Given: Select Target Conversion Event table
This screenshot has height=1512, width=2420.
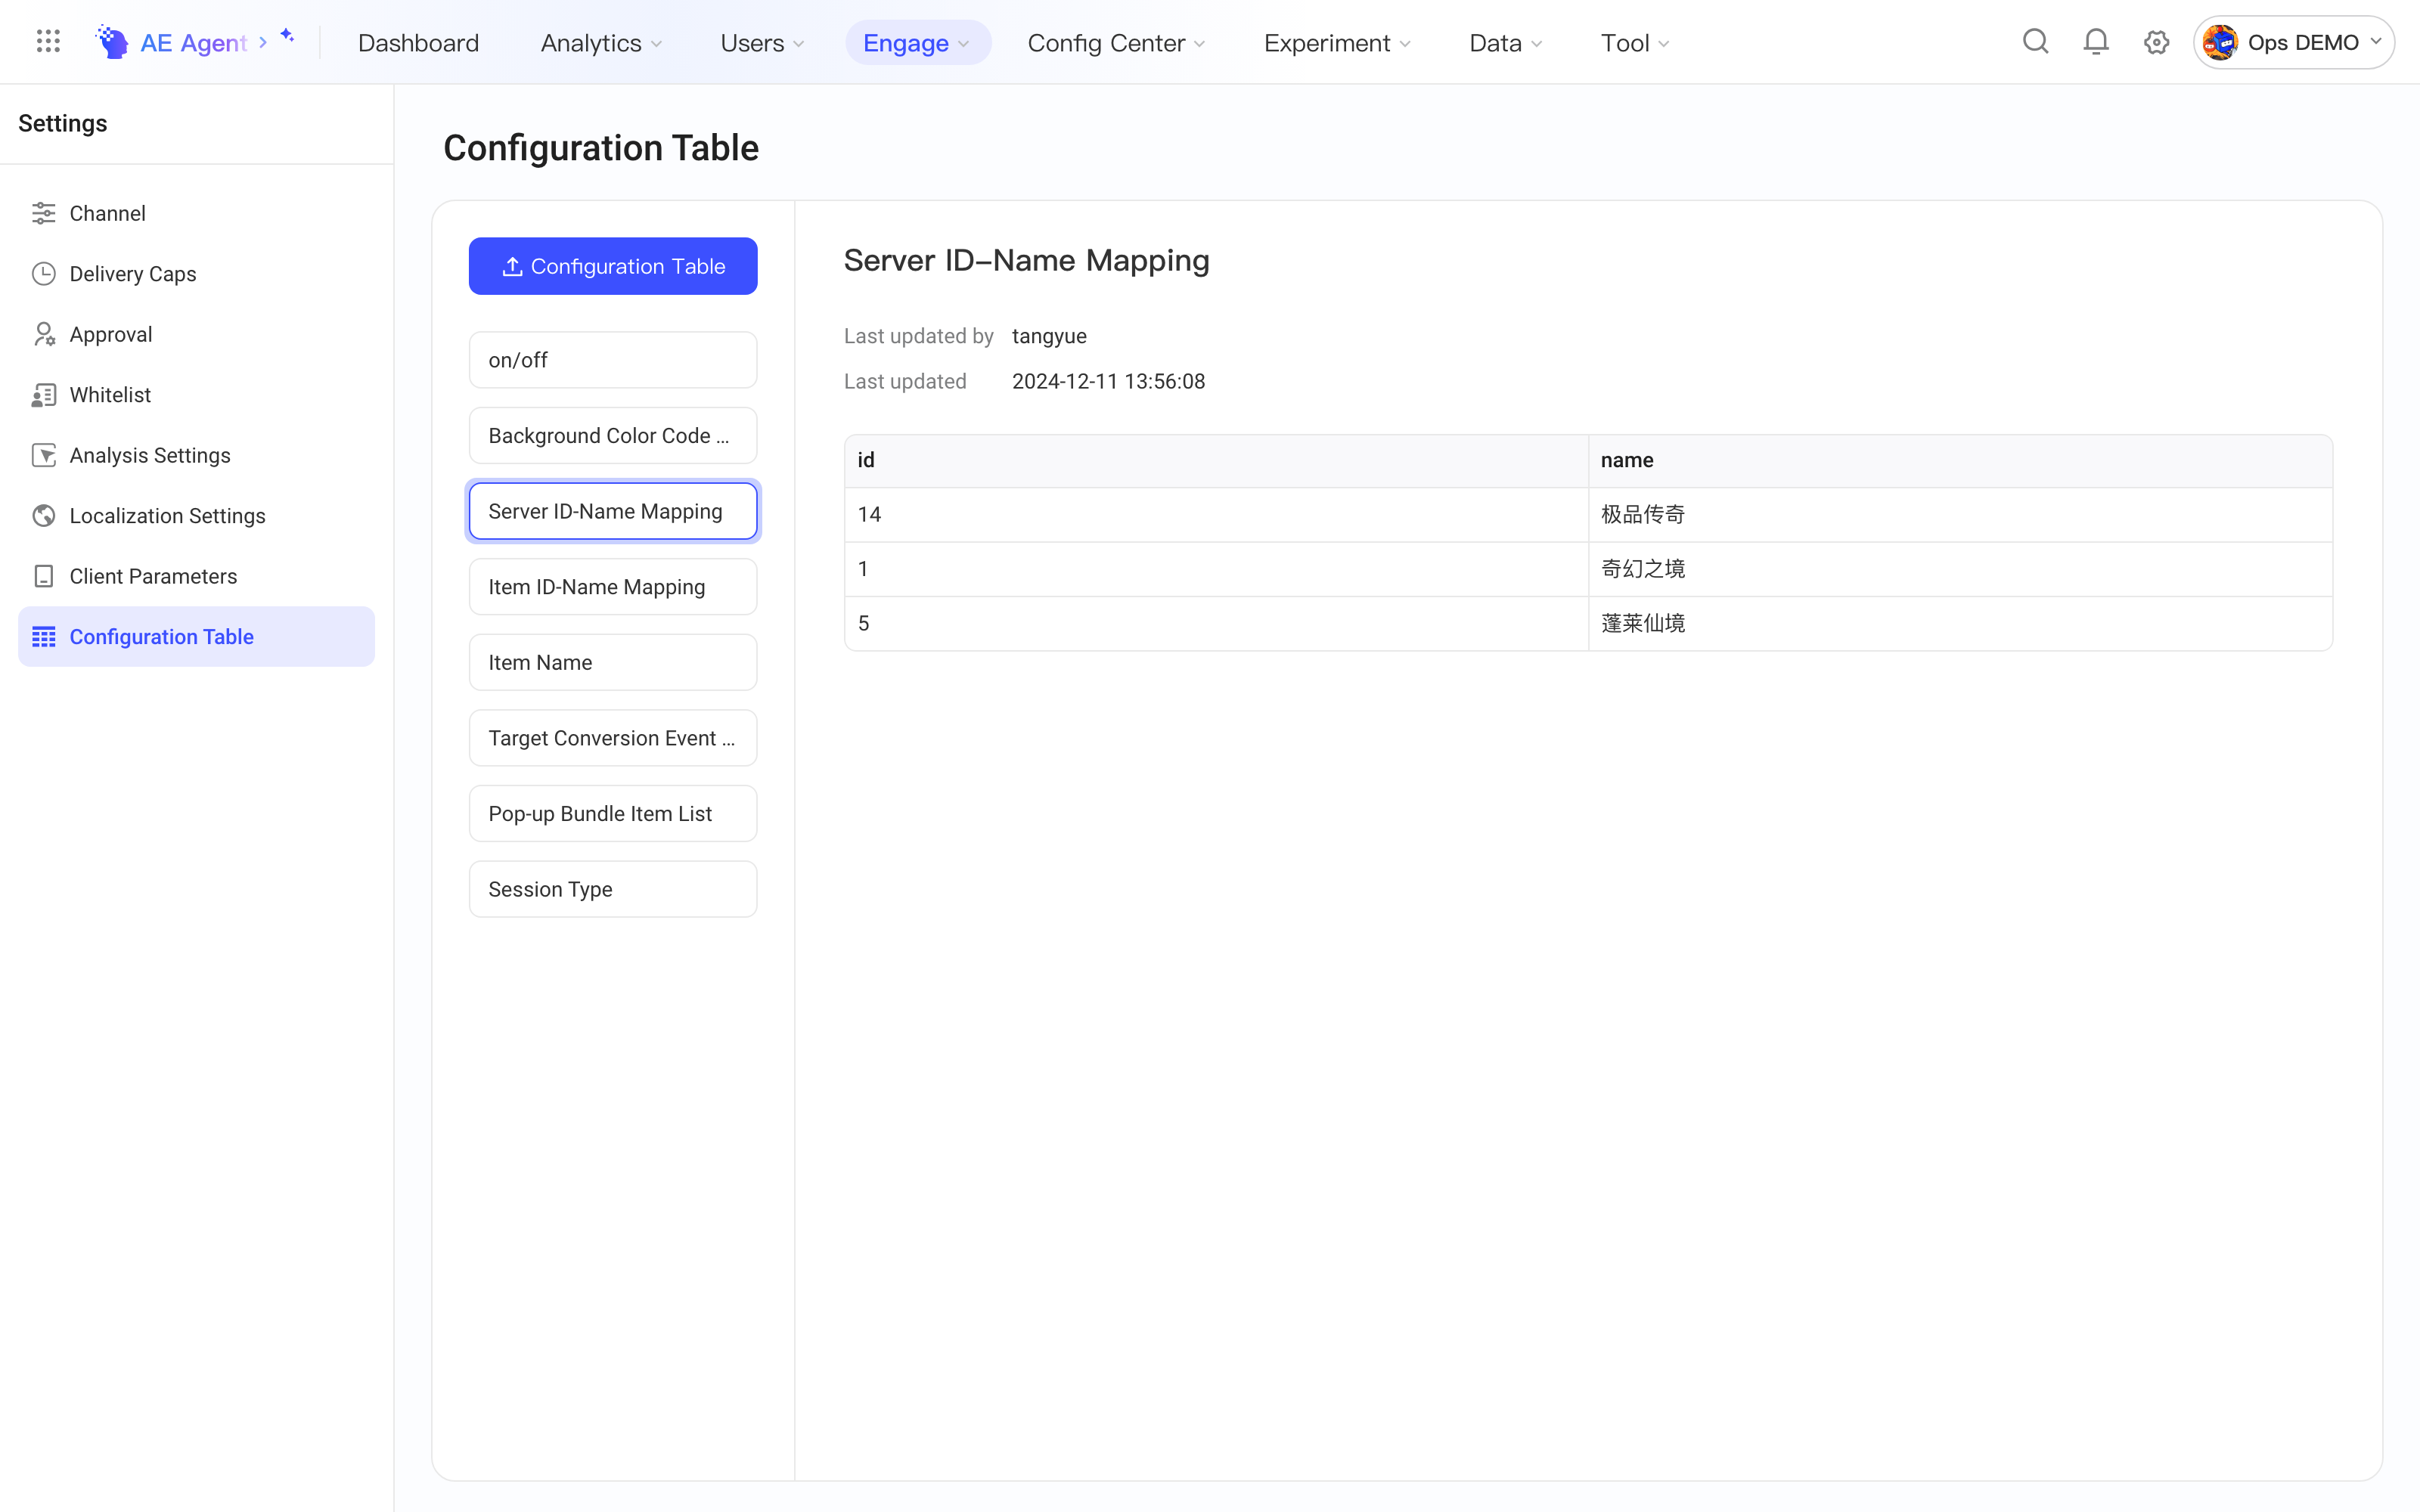Looking at the screenshot, I should (613, 738).
